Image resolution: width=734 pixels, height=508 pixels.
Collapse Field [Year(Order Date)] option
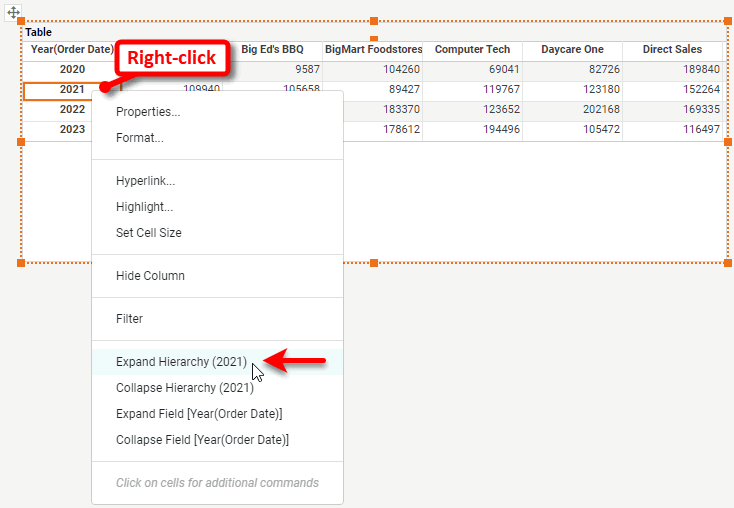pos(202,440)
